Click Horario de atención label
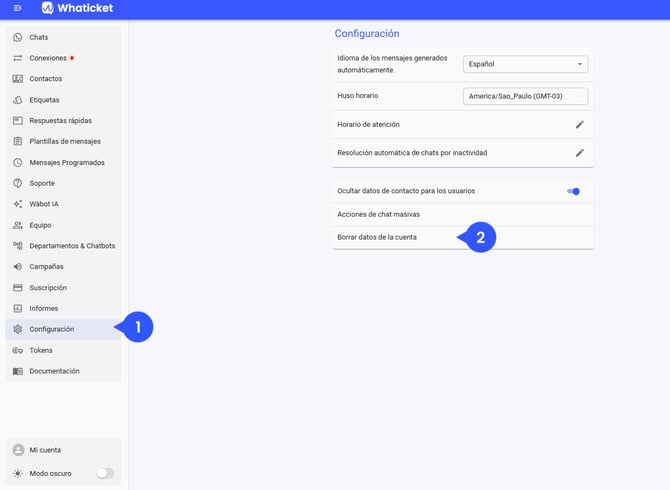 368,124
